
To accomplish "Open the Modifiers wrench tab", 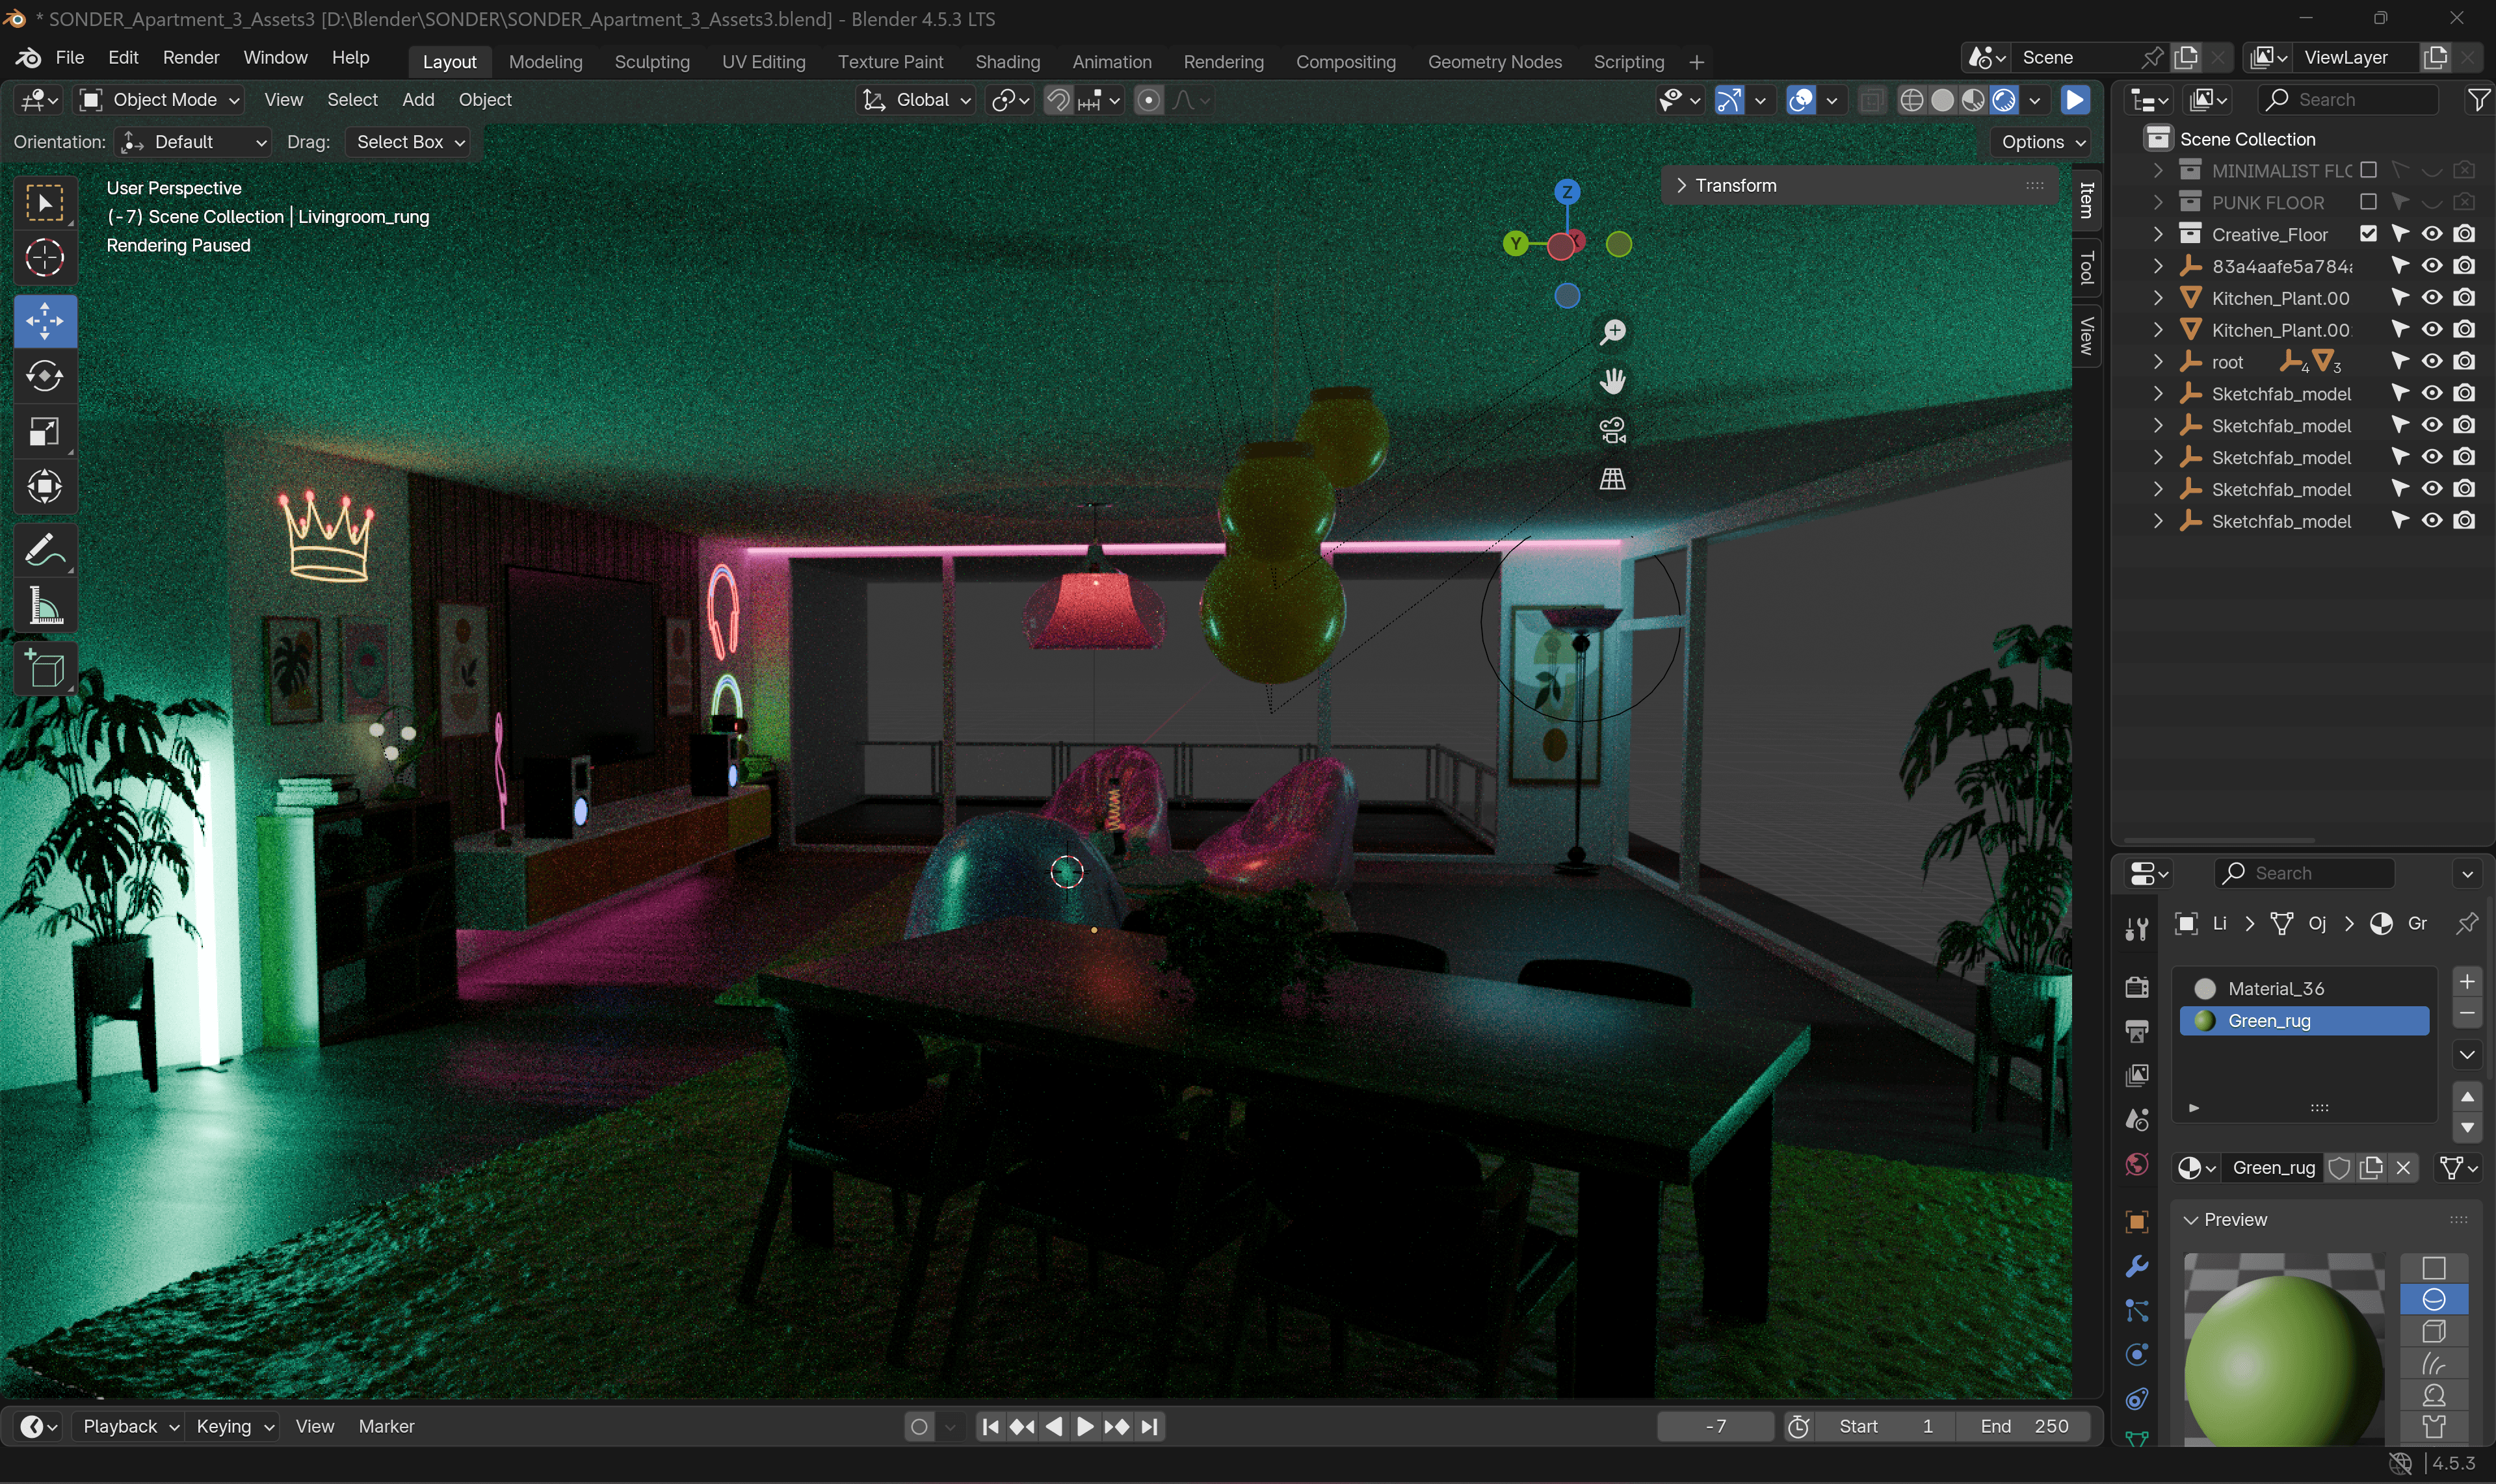I will (2137, 1266).
